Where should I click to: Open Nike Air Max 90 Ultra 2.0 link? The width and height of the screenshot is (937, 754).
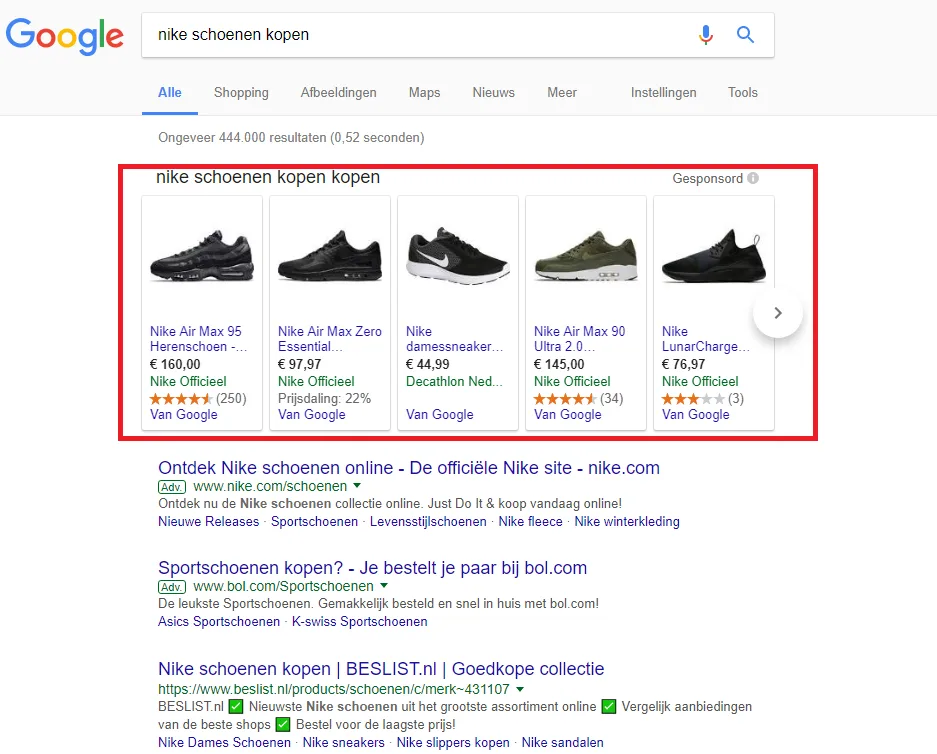click(580, 339)
